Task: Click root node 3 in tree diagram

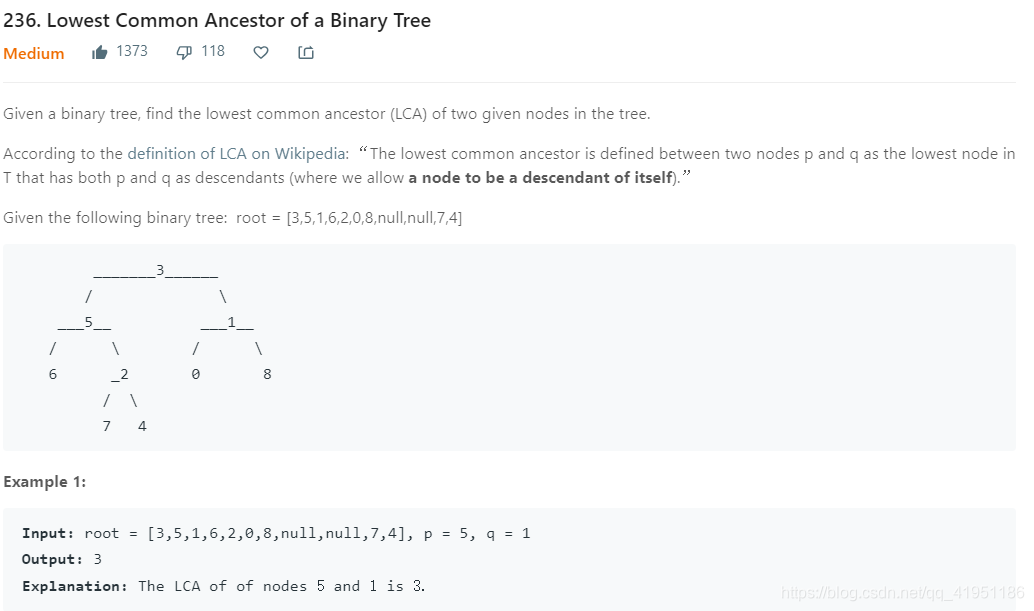Action: pos(160,270)
